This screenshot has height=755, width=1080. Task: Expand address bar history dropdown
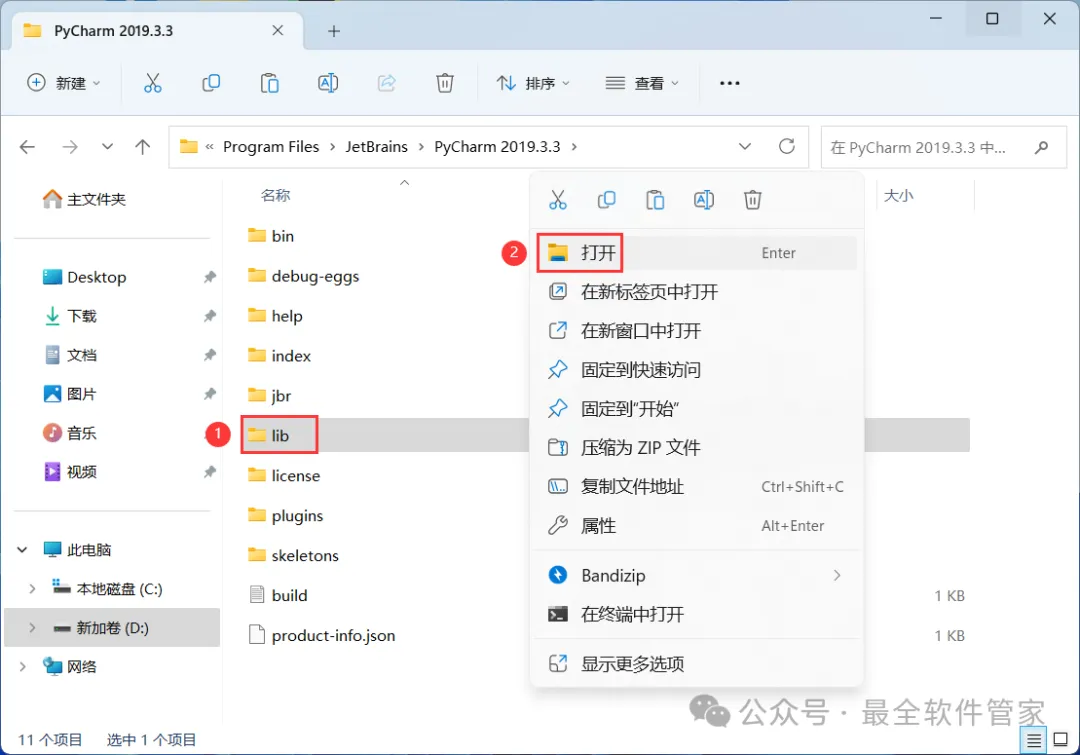click(x=745, y=146)
